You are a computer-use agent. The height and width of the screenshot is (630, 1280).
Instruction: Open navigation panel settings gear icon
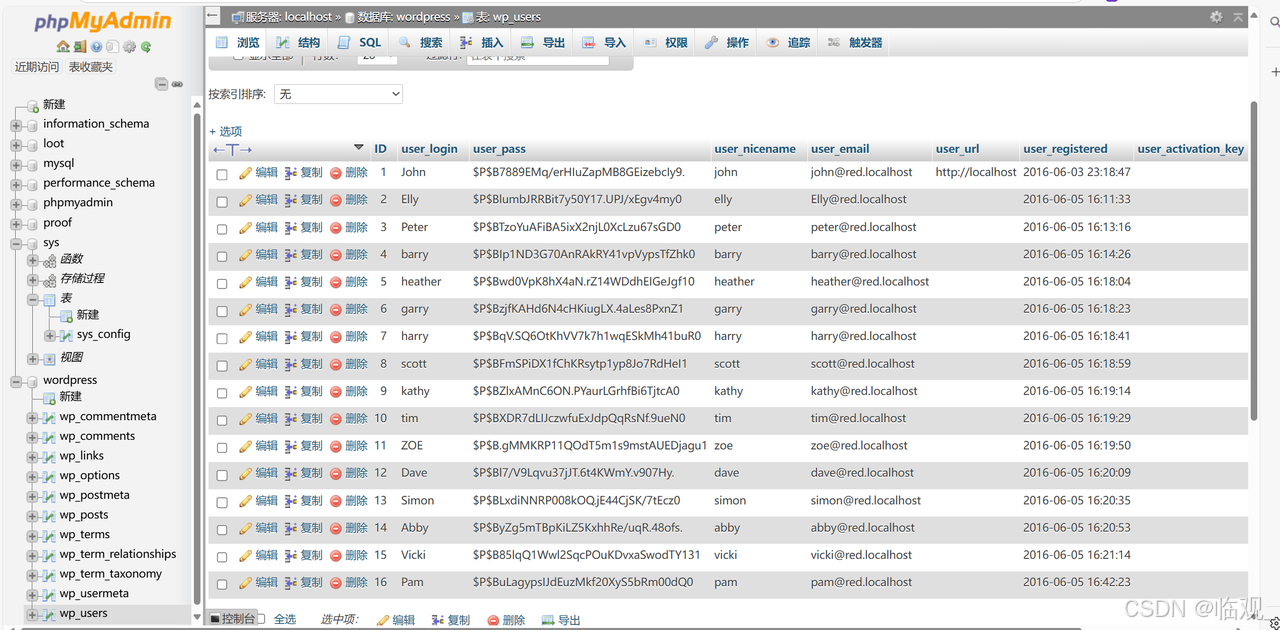(129, 47)
